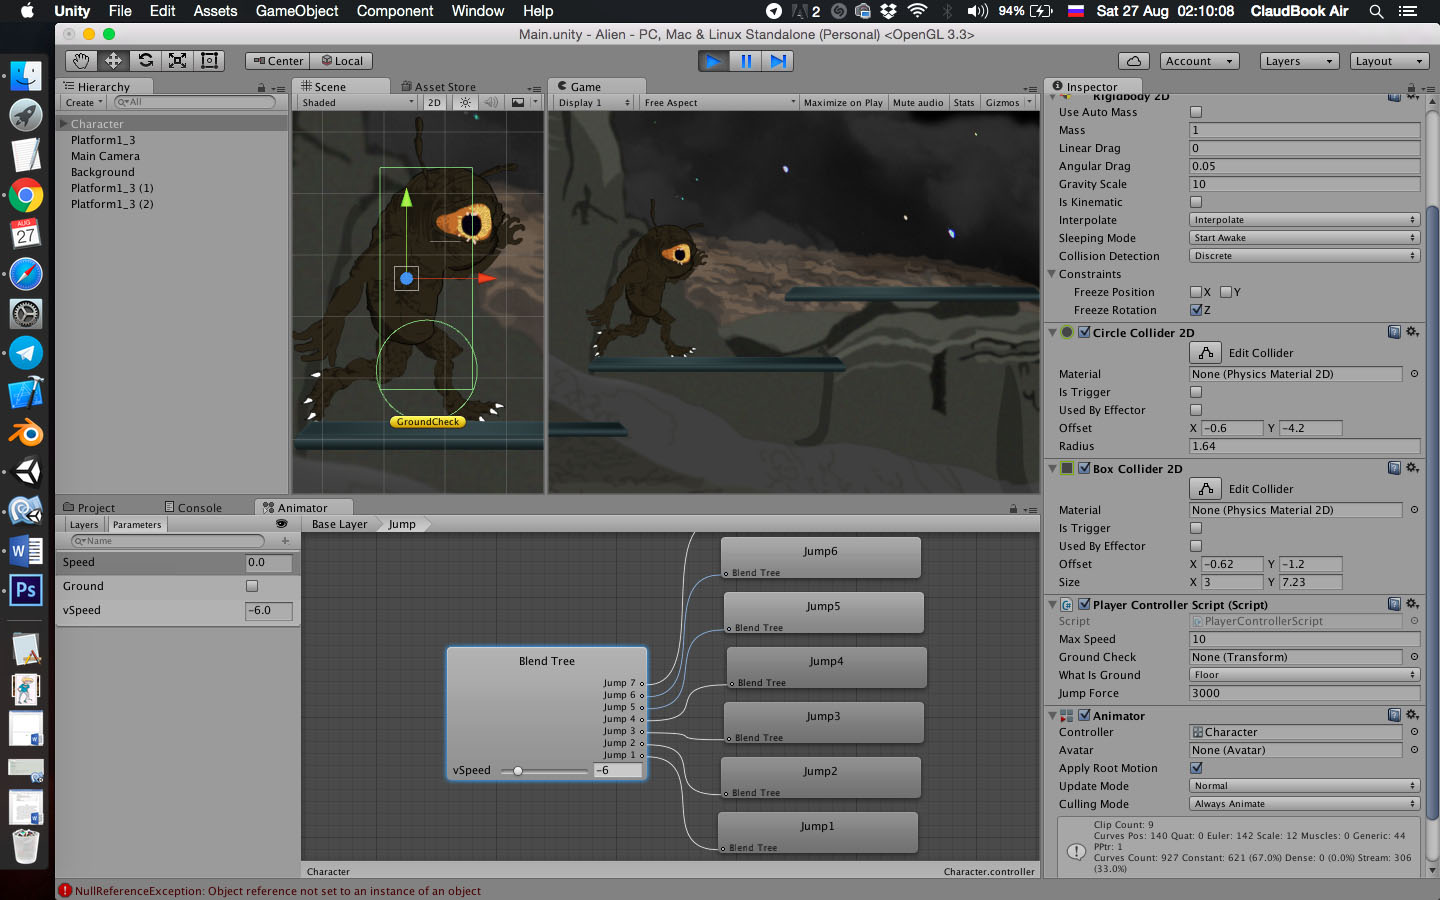Image resolution: width=1440 pixels, height=900 pixels.
Task: Enable Circle Collider Is Trigger
Action: tap(1196, 392)
